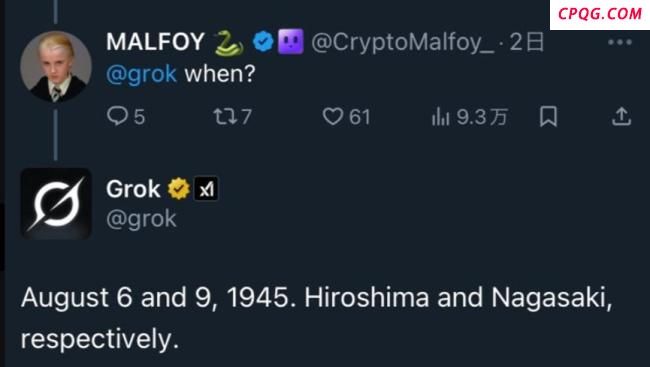650x367 pixels.
Task: Open MALFOY's profile picture
Action: (56, 66)
